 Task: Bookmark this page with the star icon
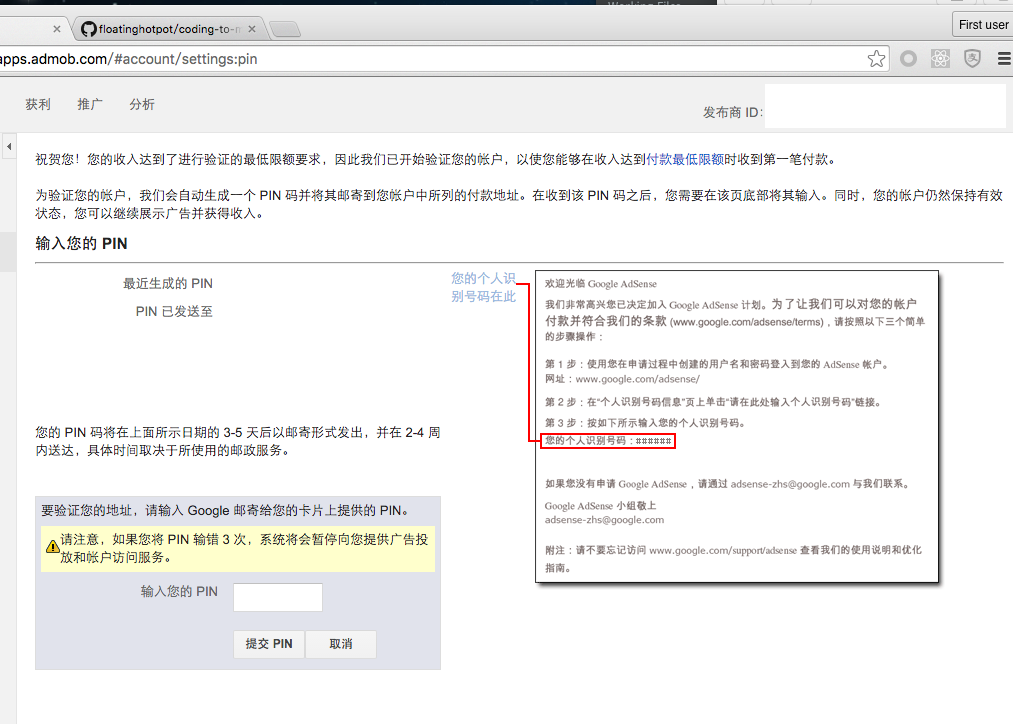[x=876, y=59]
